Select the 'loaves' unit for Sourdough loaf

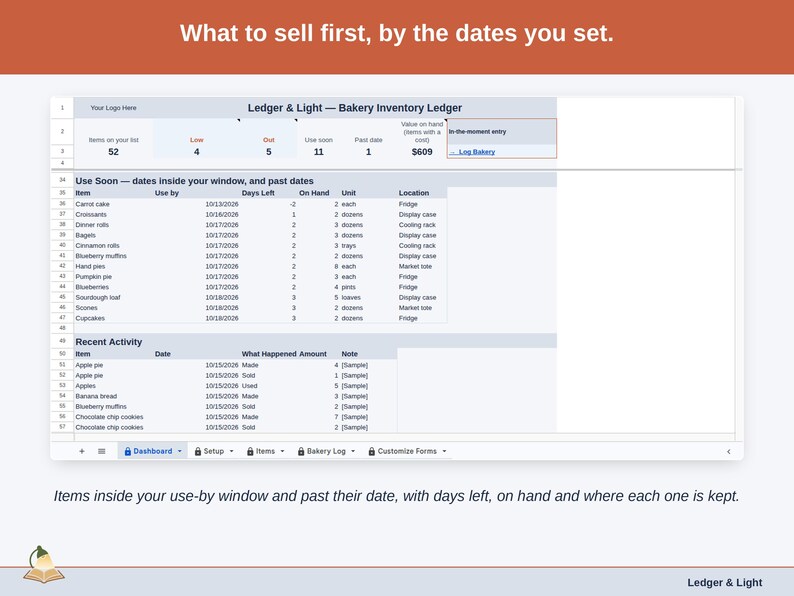coord(368,298)
